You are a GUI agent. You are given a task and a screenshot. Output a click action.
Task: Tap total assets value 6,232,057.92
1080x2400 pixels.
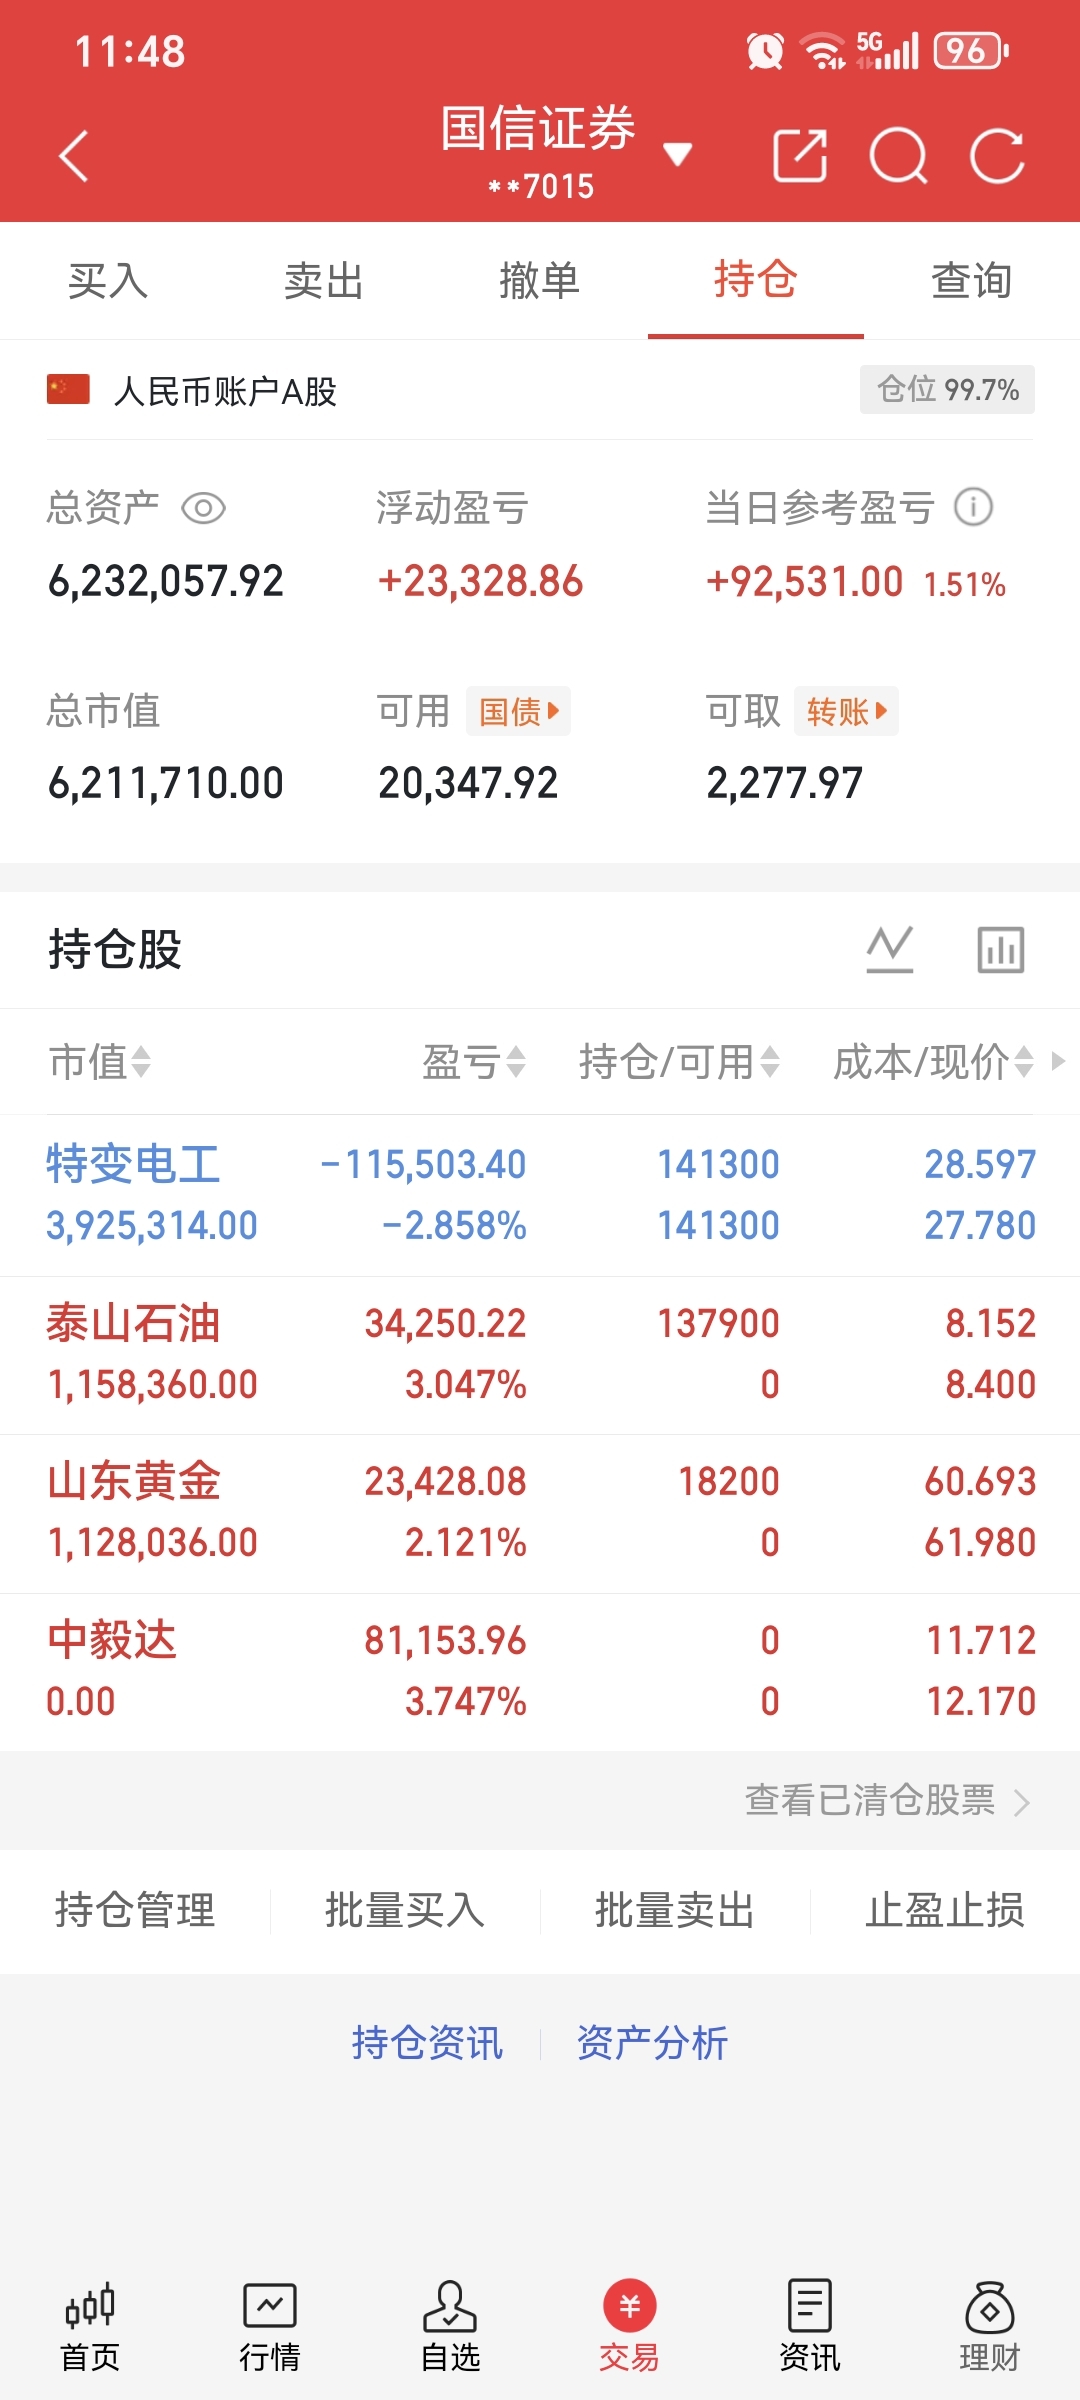pyautogui.click(x=166, y=581)
